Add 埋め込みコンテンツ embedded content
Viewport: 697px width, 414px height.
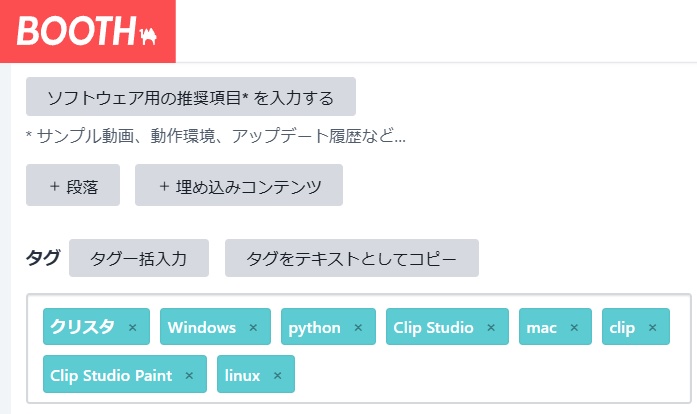click(x=239, y=185)
